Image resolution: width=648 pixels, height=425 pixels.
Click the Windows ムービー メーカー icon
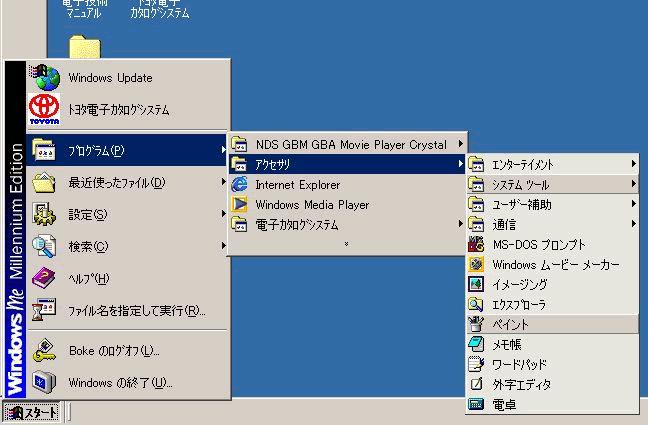coord(476,264)
